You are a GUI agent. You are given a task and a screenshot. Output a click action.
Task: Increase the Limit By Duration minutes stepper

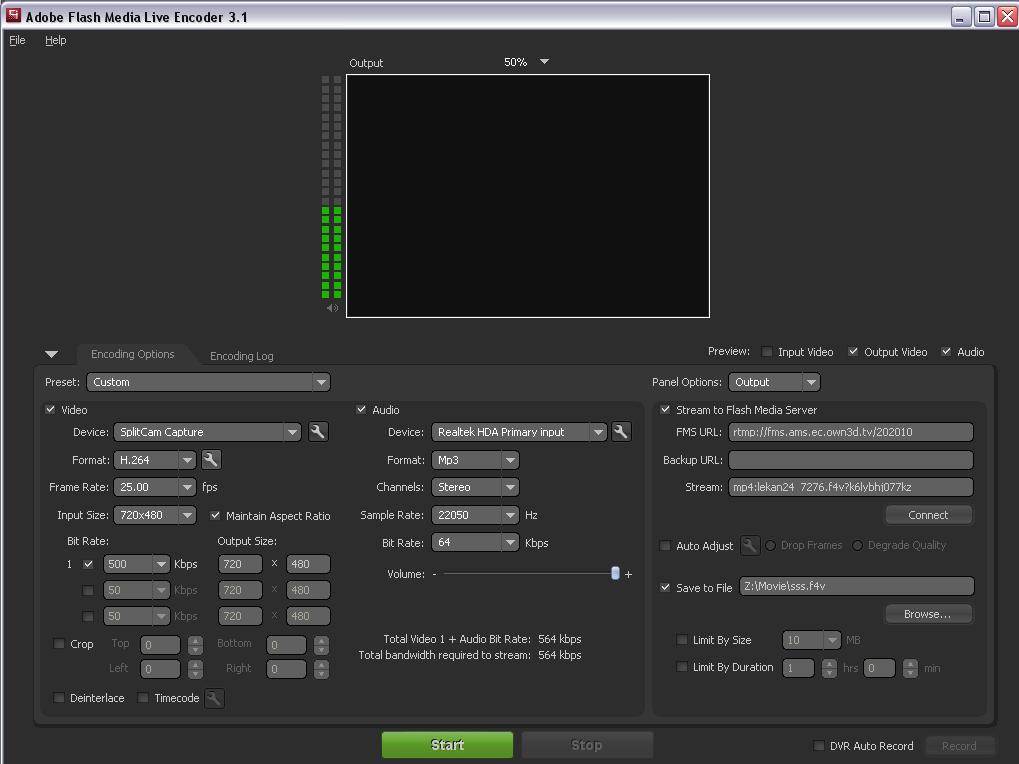pyautogui.click(x=910, y=664)
